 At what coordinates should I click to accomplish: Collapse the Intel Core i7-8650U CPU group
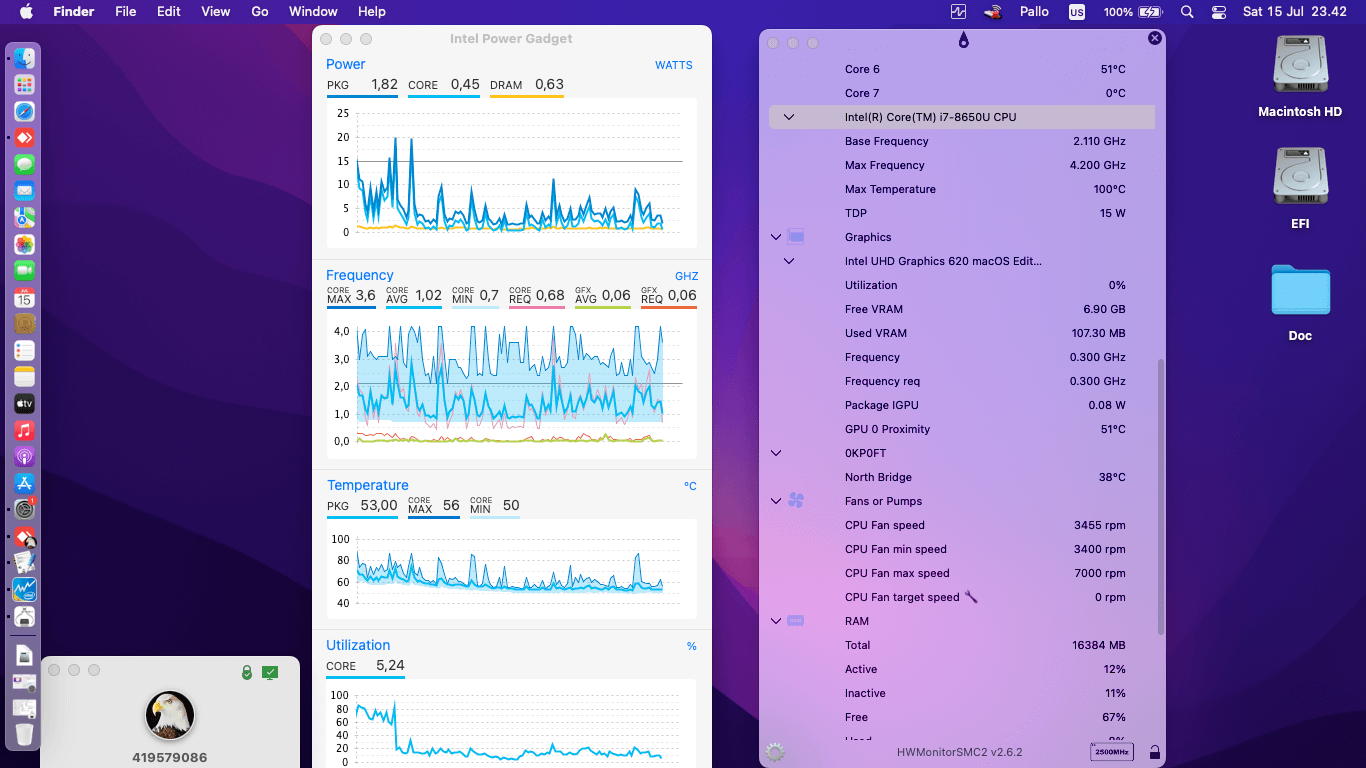point(789,117)
